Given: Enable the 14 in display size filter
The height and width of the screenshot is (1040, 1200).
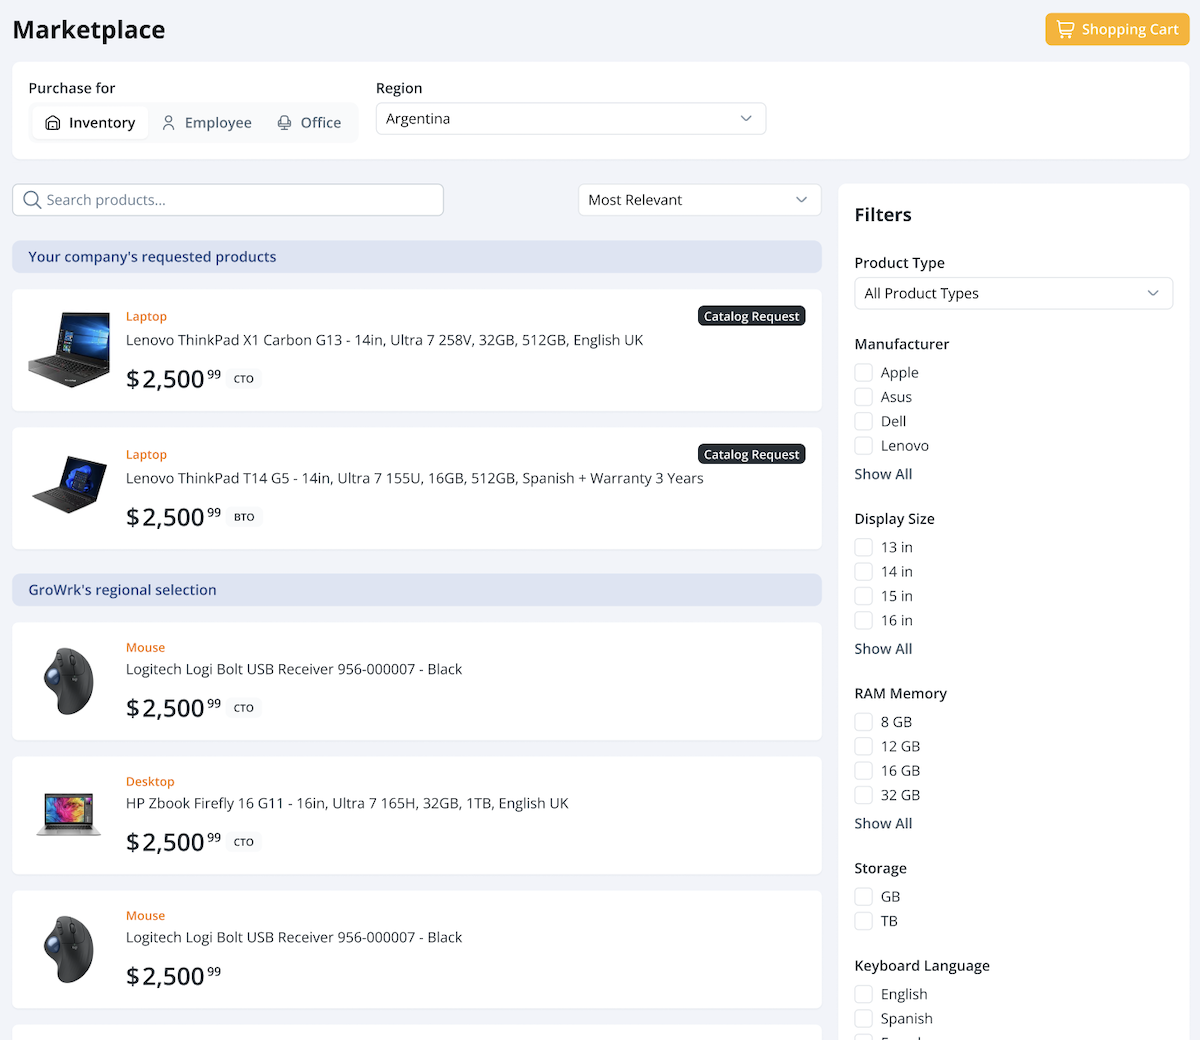Looking at the screenshot, I should click(x=864, y=572).
